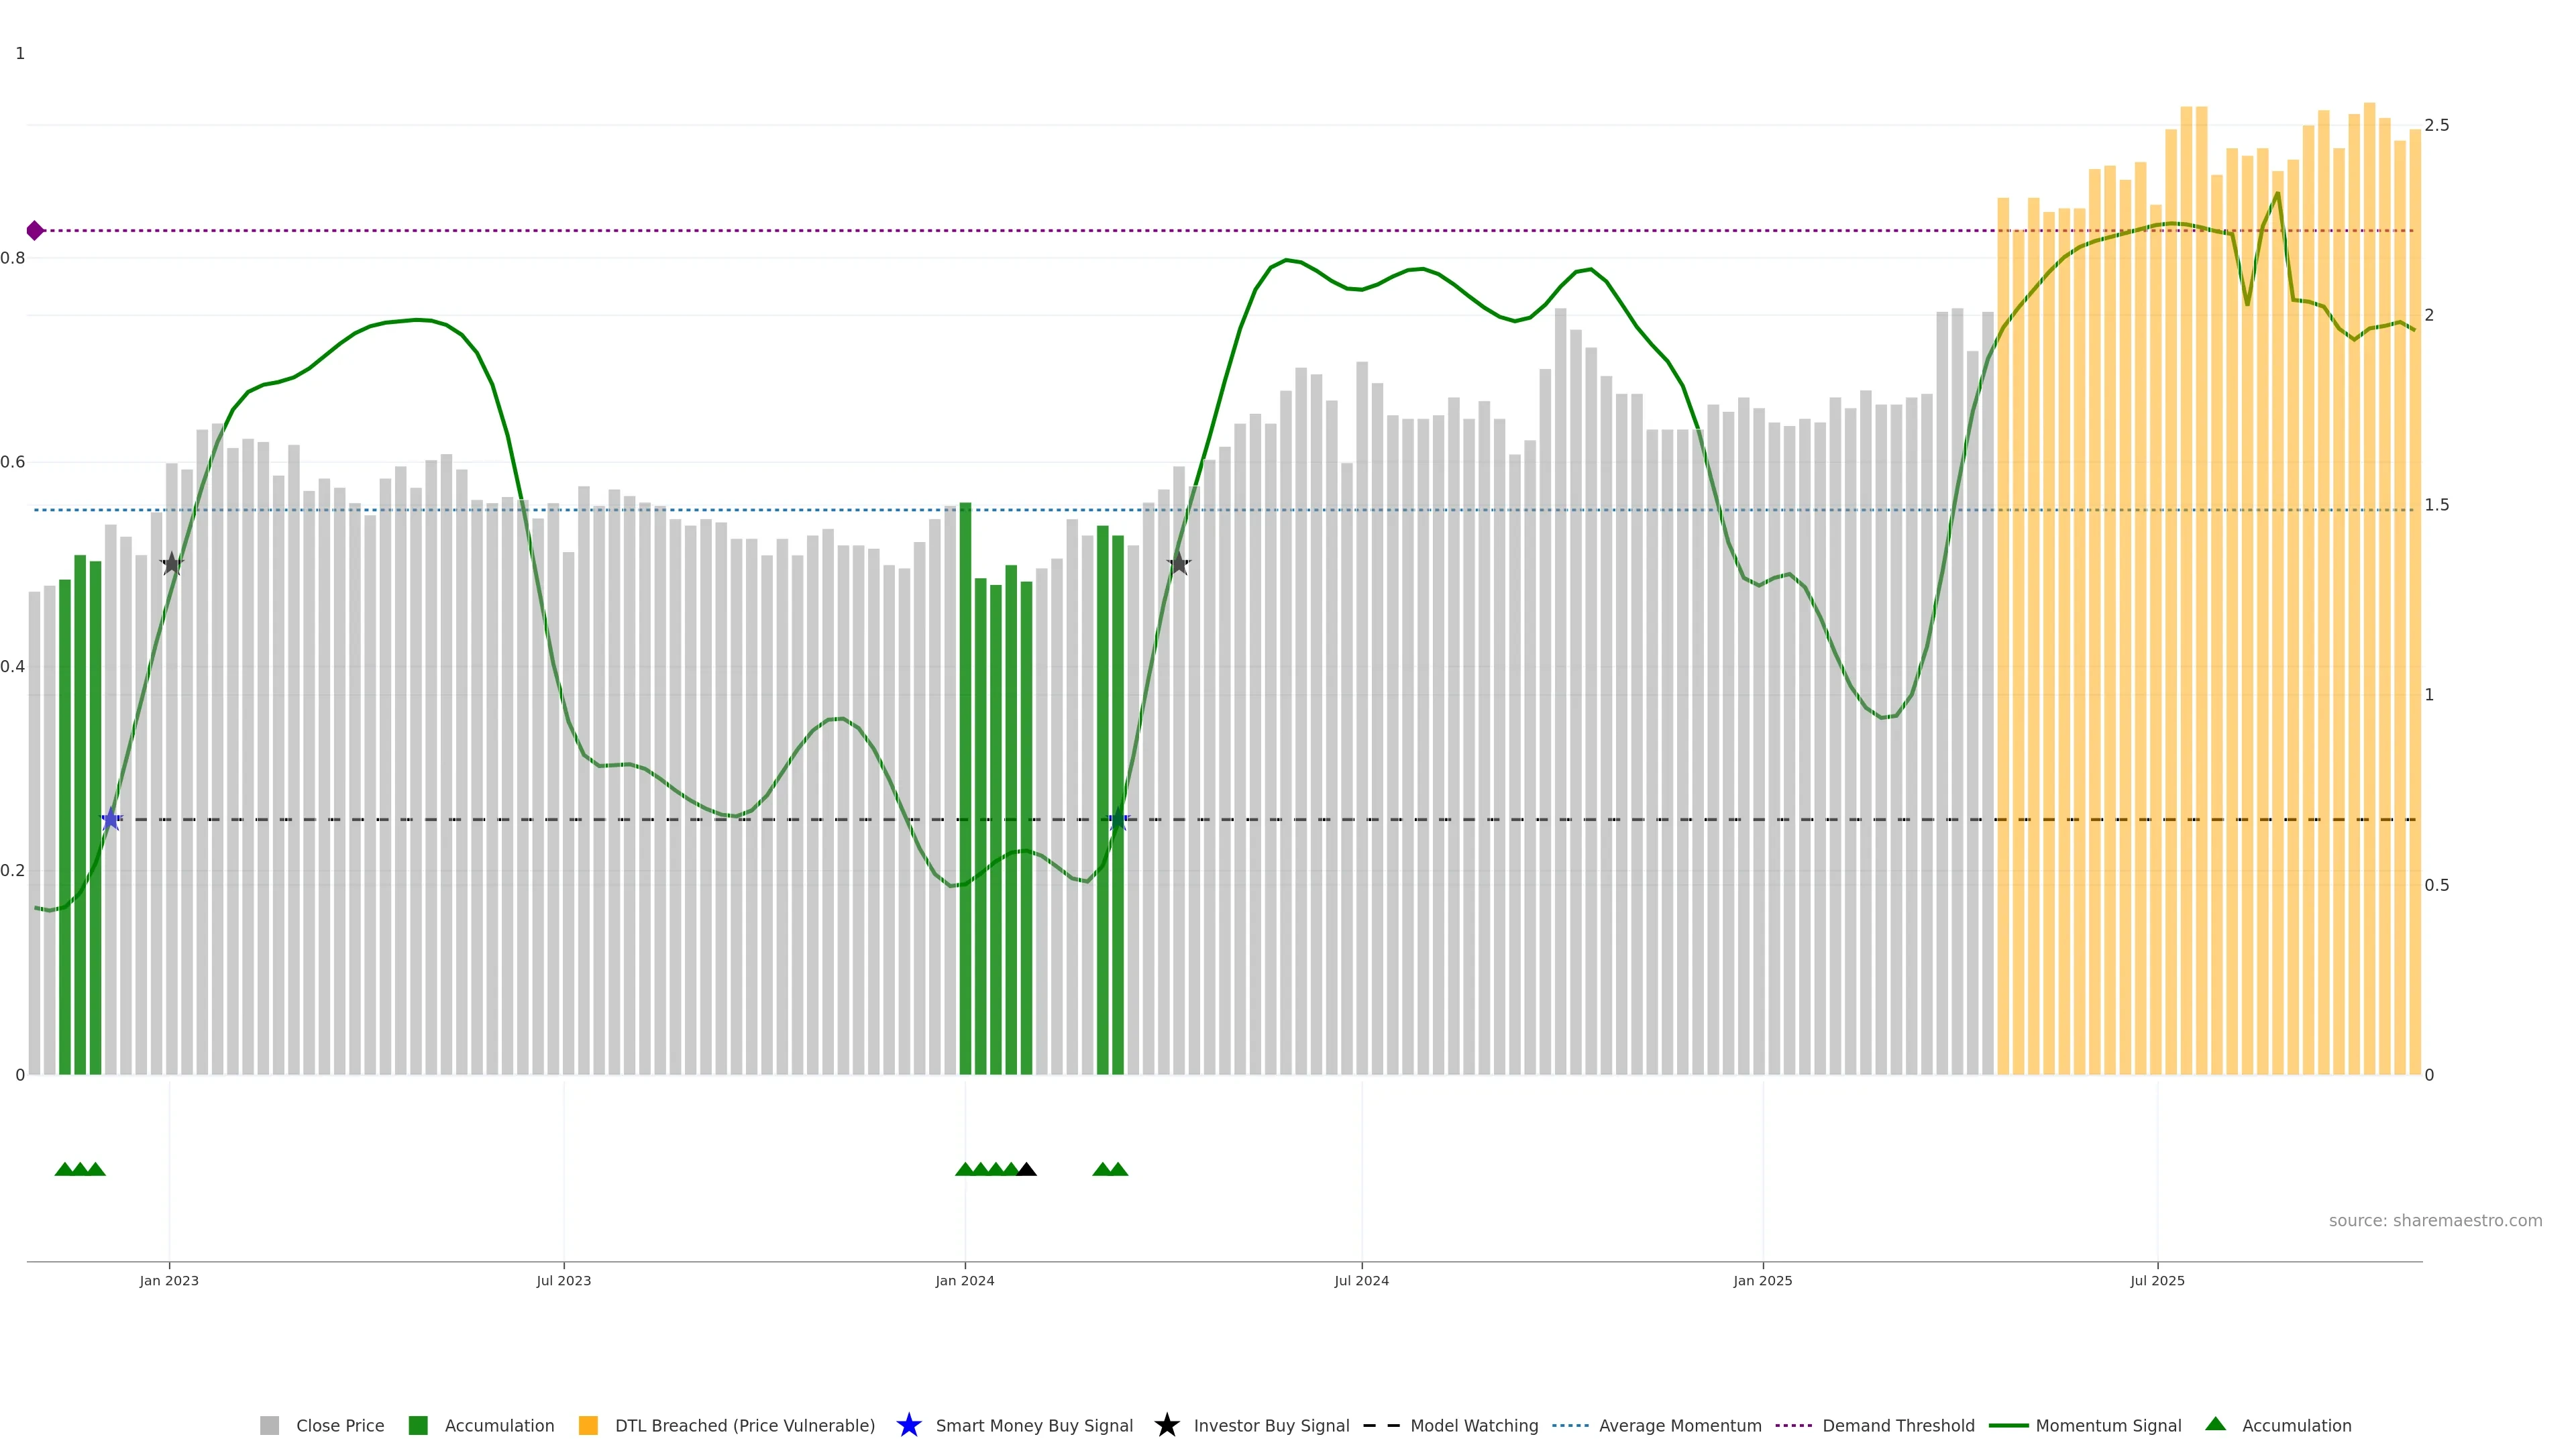Click the Jan 2025 x-axis label
Viewport: 2576px width, 1449px height.
[x=1762, y=1280]
